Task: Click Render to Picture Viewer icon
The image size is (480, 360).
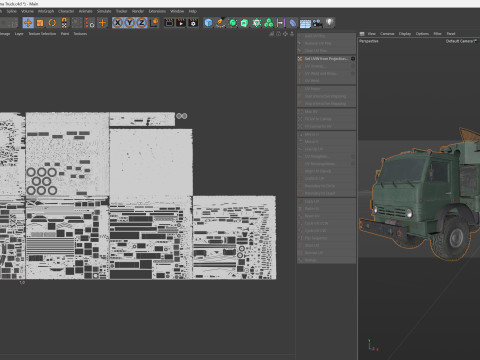Action: [181, 23]
